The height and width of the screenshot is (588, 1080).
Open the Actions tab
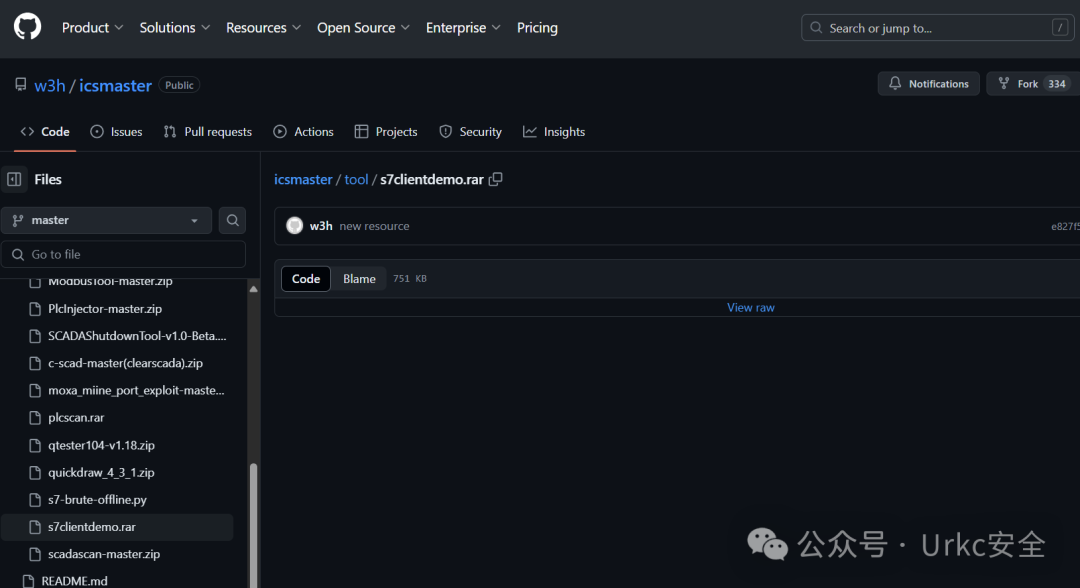304,132
